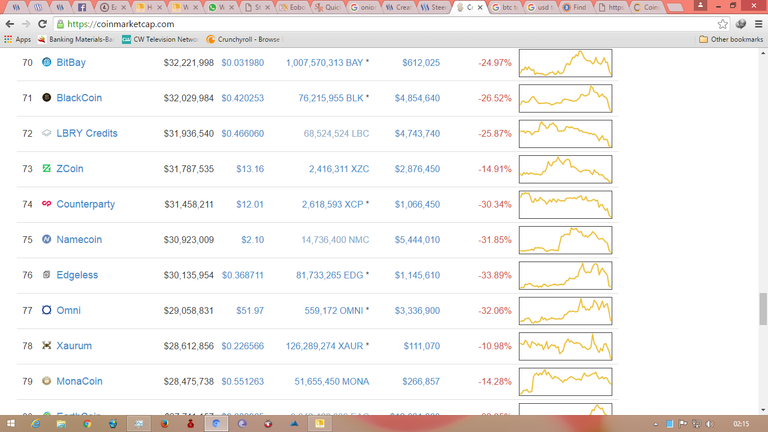Viewport: 768px width, 432px height.
Task: Open the Namecoin name link
Action: pyautogui.click(x=79, y=240)
